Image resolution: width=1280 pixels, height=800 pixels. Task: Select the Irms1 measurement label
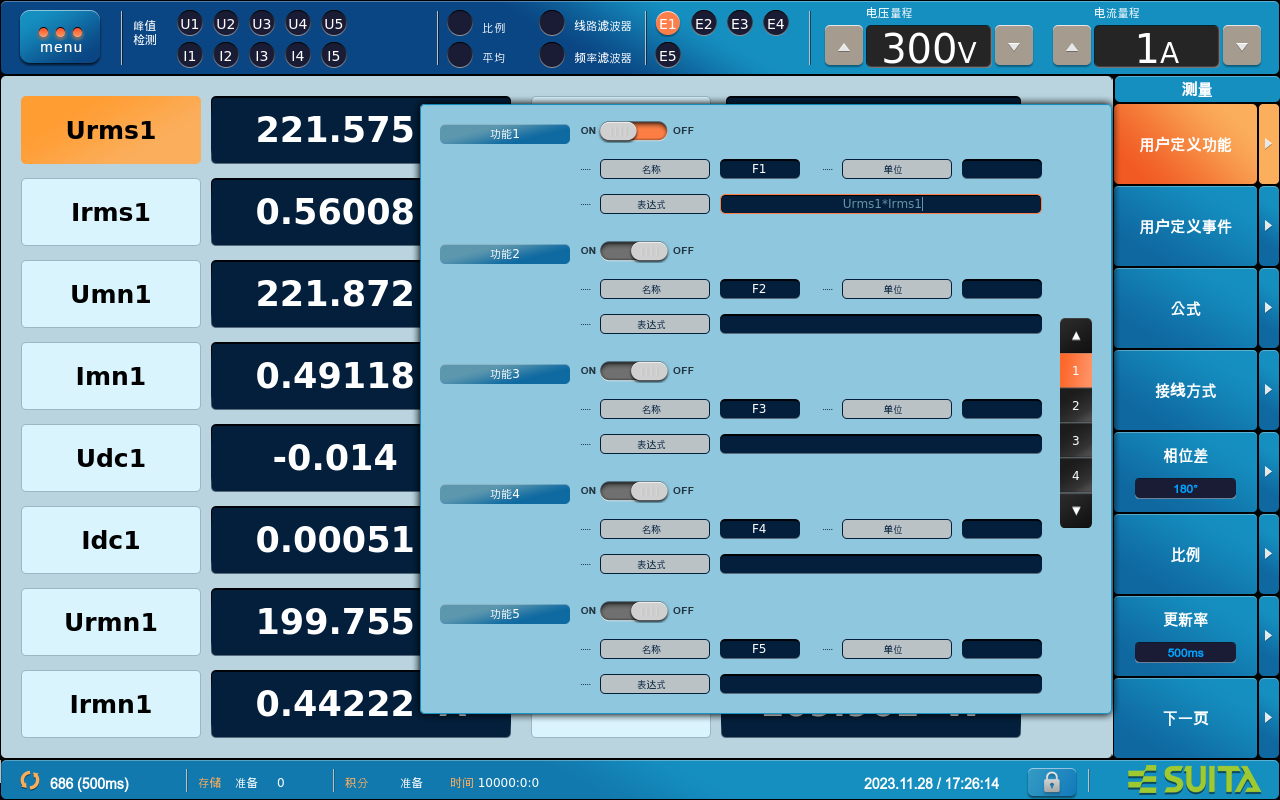(x=111, y=212)
